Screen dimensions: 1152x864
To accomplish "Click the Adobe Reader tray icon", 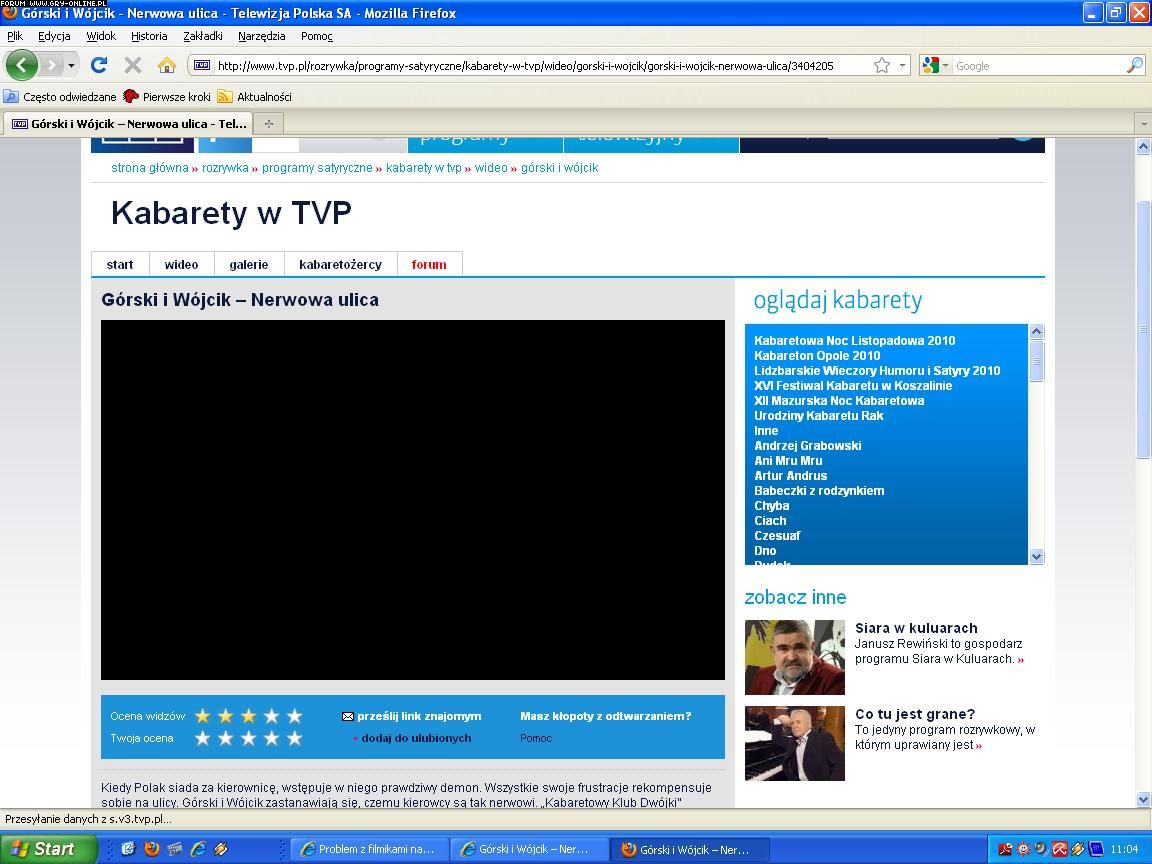I will coord(1006,849).
